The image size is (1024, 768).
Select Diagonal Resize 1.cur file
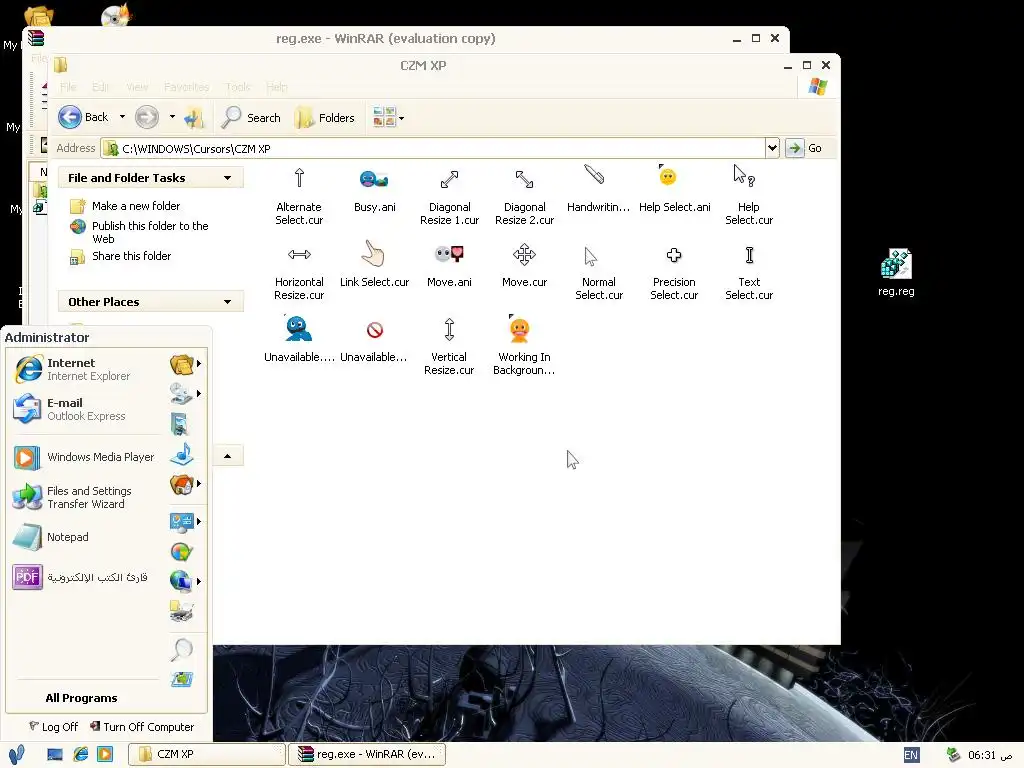coord(449,195)
